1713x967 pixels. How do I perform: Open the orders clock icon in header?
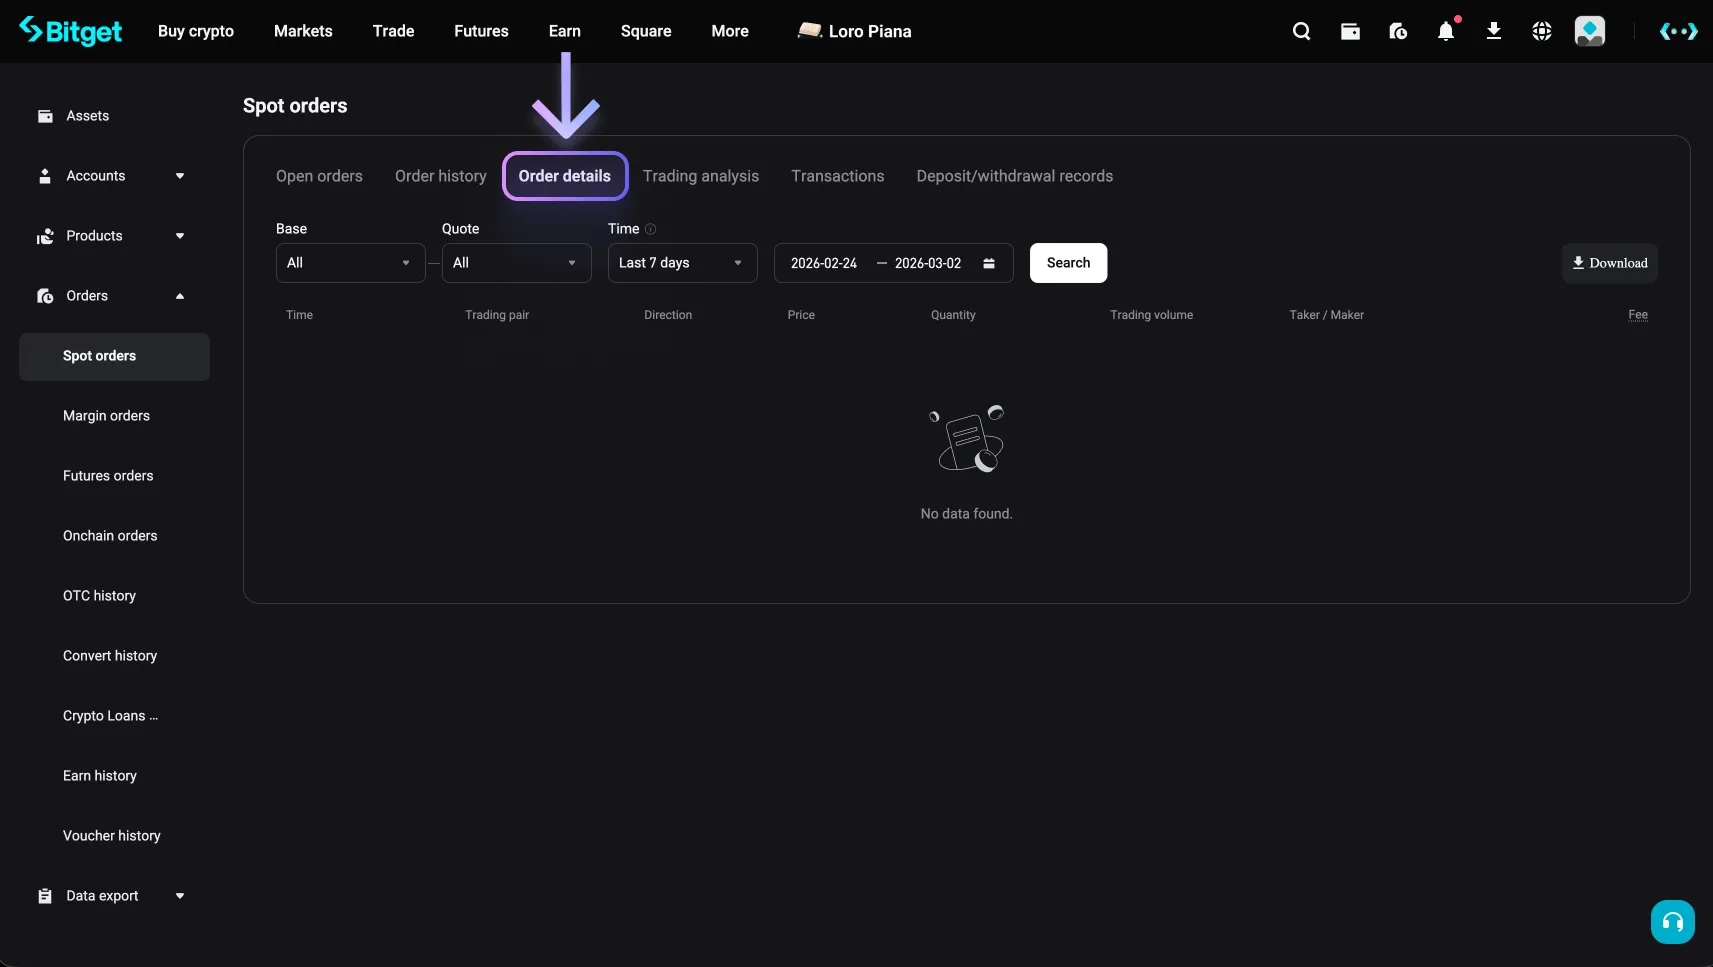(x=1398, y=32)
